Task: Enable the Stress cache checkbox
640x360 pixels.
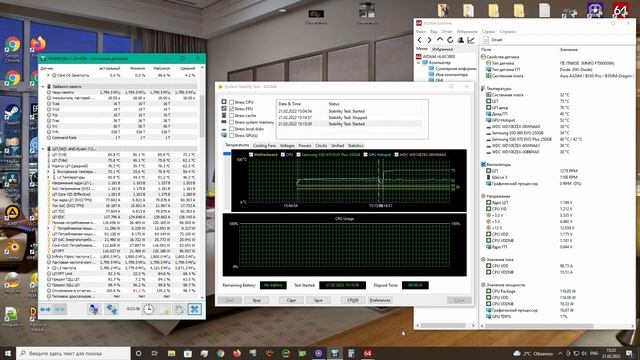Action: pos(231,116)
